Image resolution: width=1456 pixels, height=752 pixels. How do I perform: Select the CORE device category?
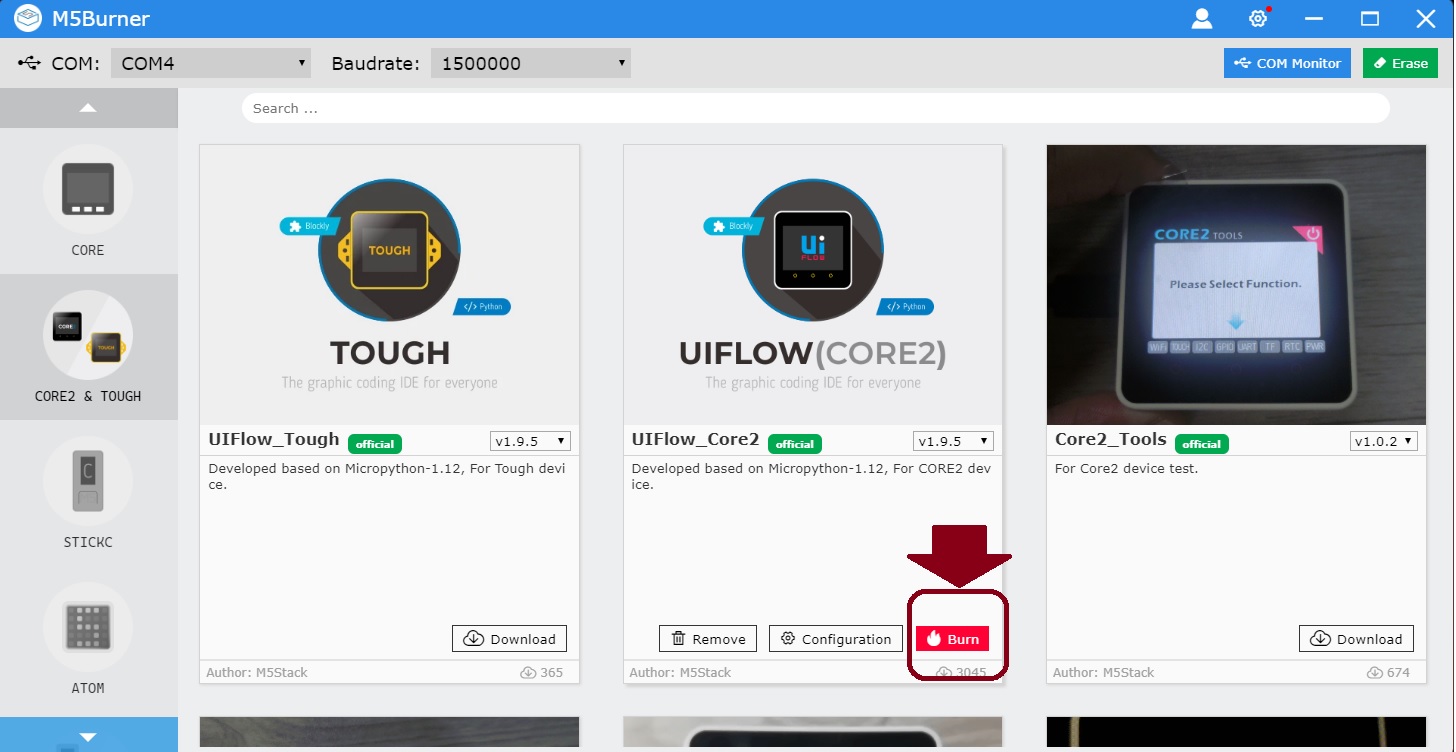[88, 200]
